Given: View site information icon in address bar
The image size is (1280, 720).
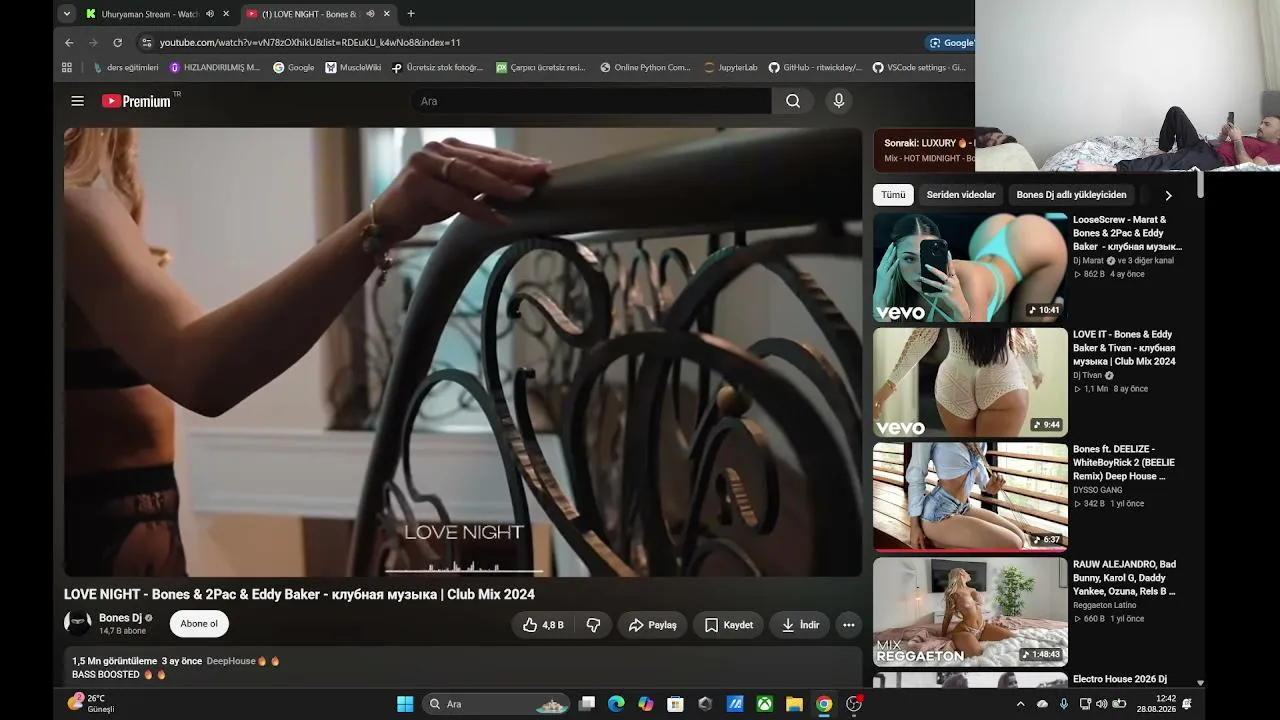Looking at the screenshot, I should point(146,43).
